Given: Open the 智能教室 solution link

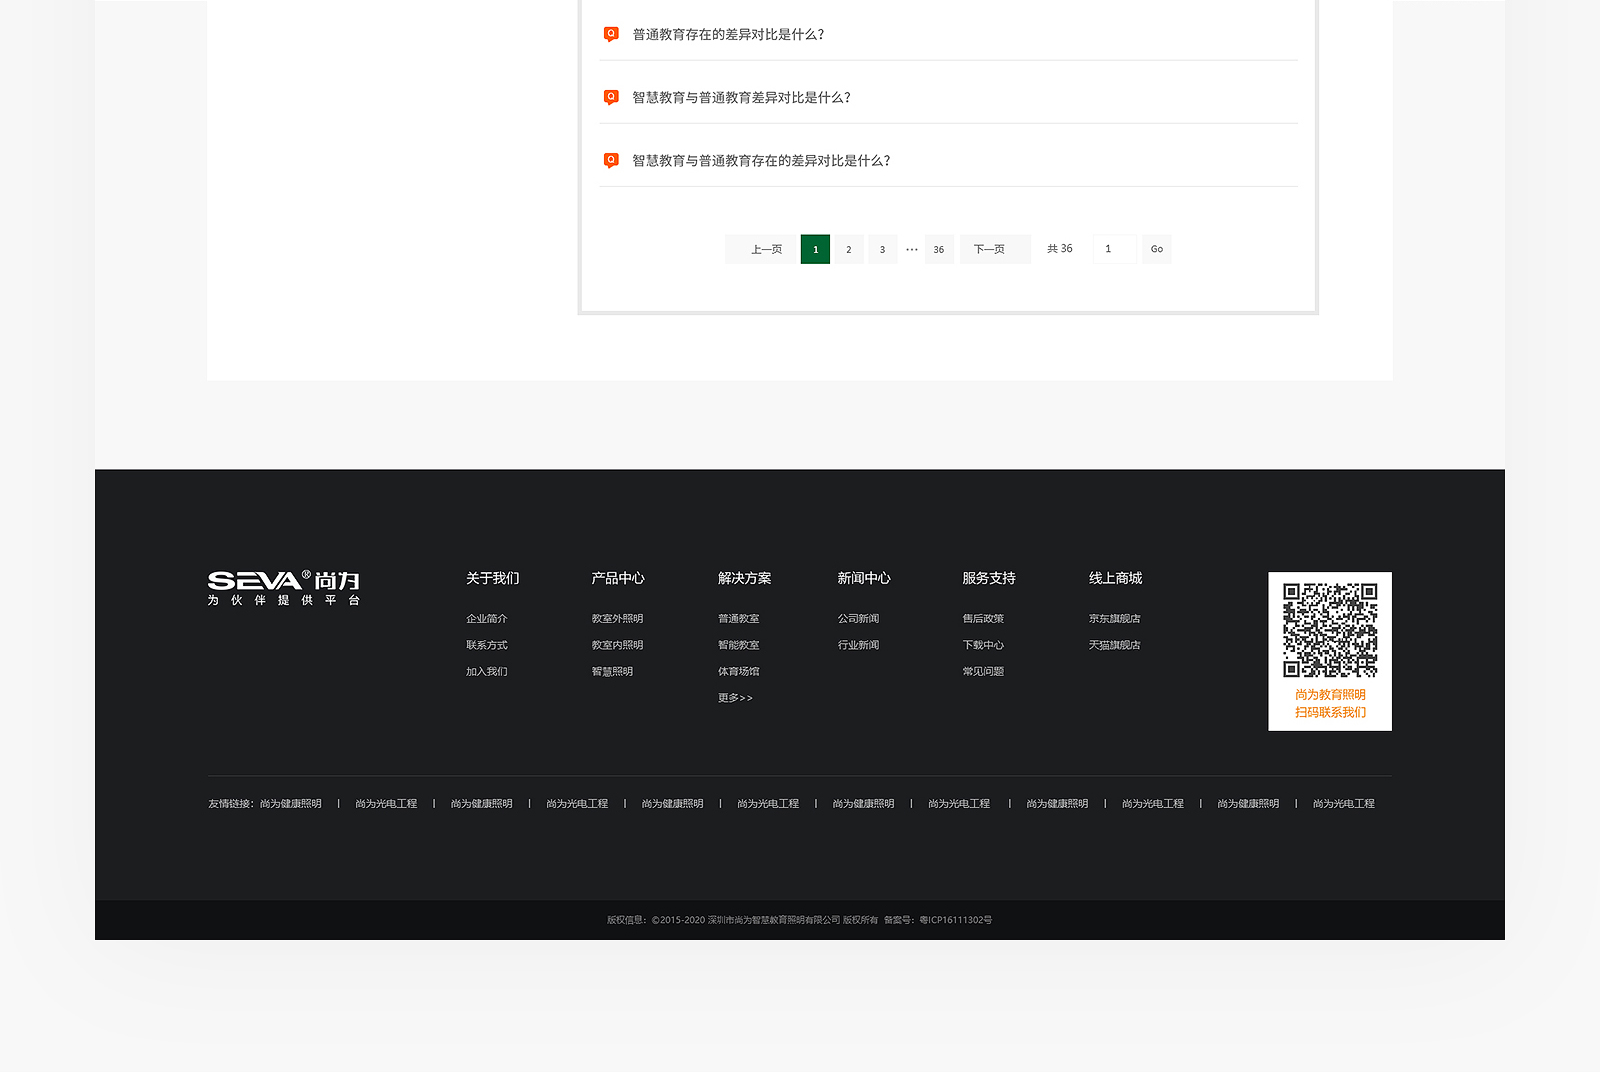Looking at the screenshot, I should 739,645.
